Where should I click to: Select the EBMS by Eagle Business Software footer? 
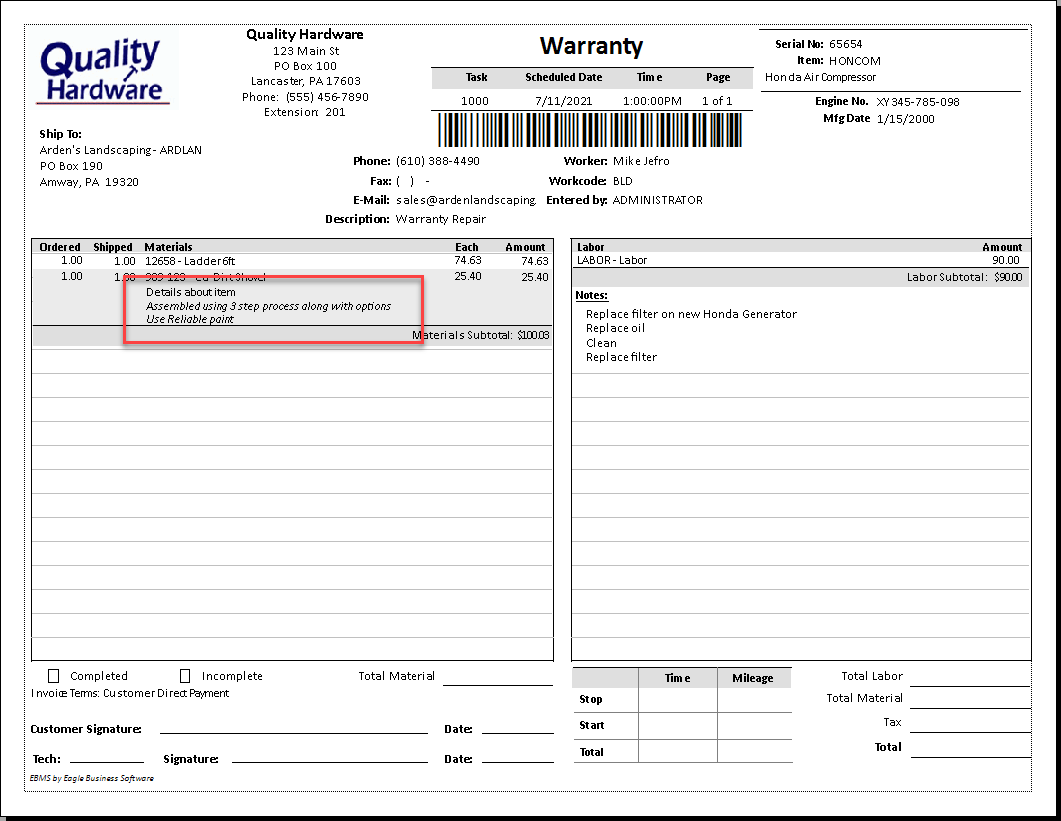(92, 778)
